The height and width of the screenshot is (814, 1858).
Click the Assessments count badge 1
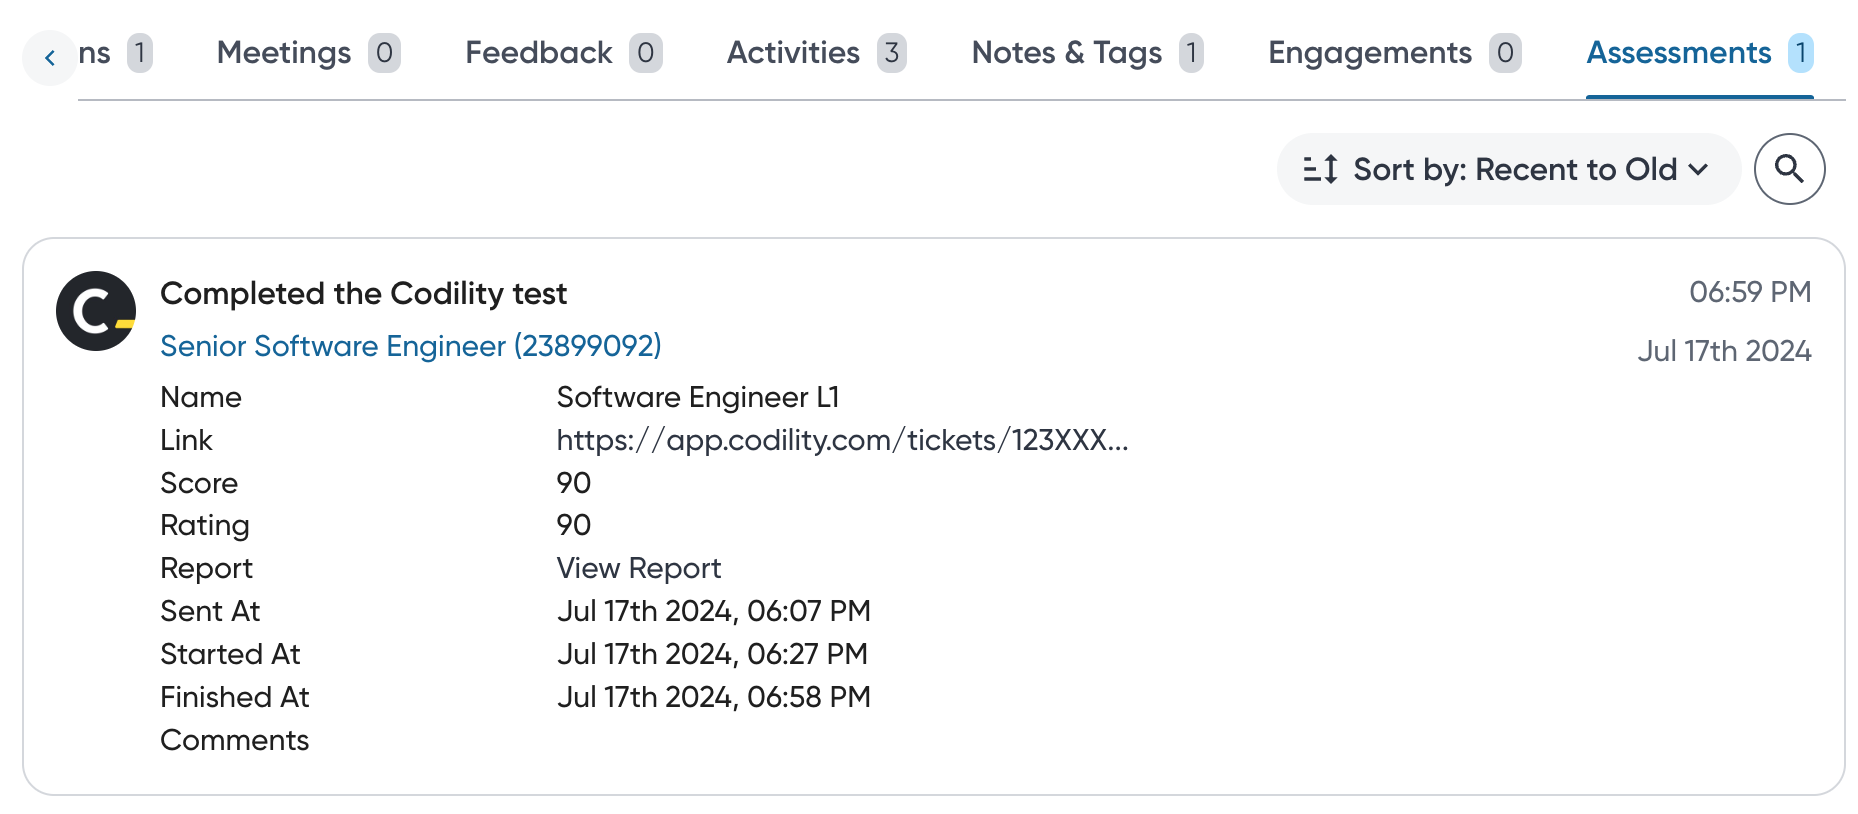1801,53
